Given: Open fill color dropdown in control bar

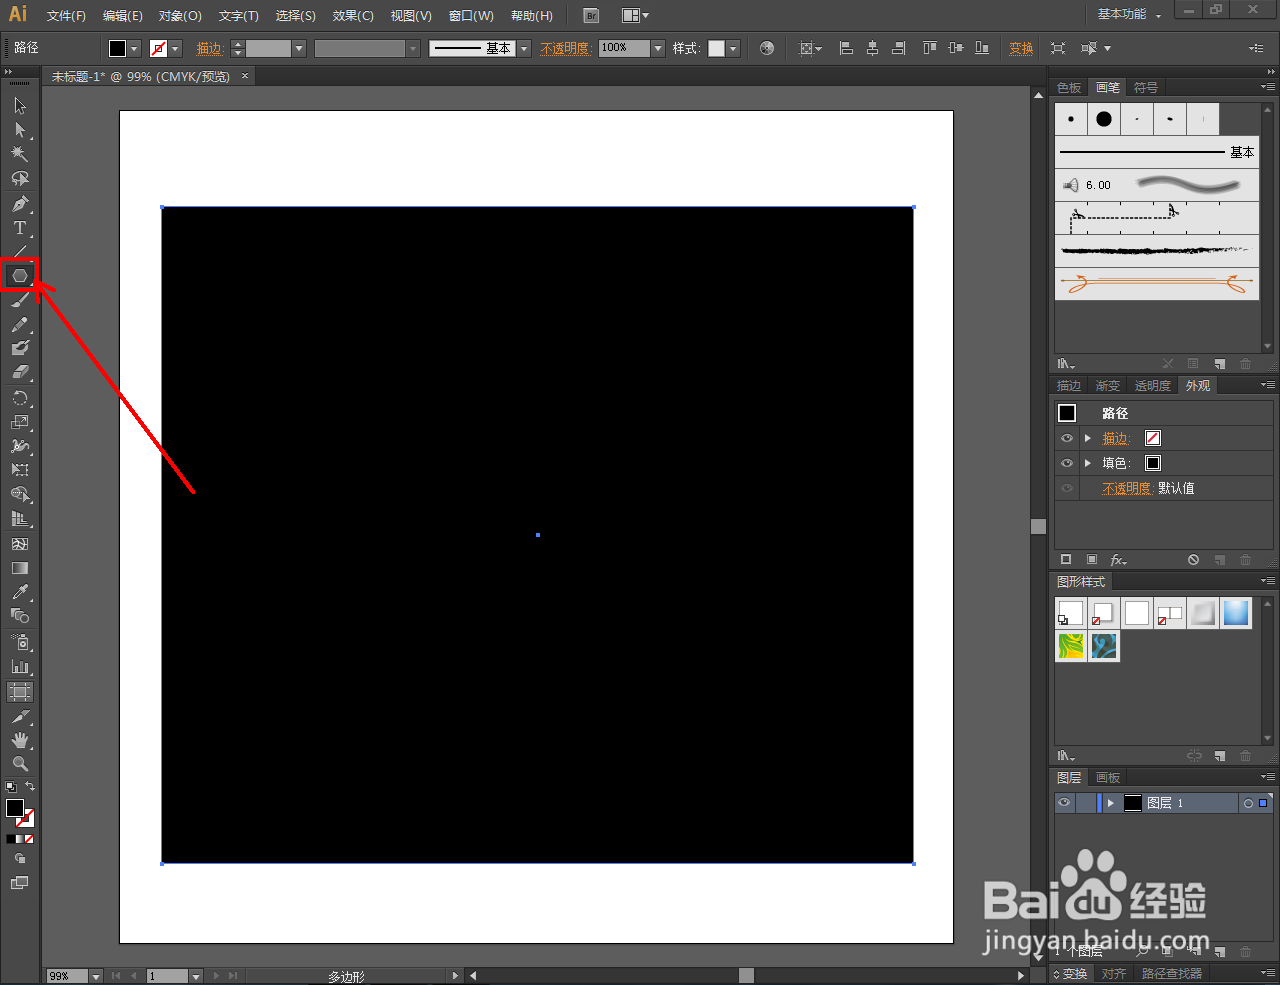Looking at the screenshot, I should pos(134,48).
